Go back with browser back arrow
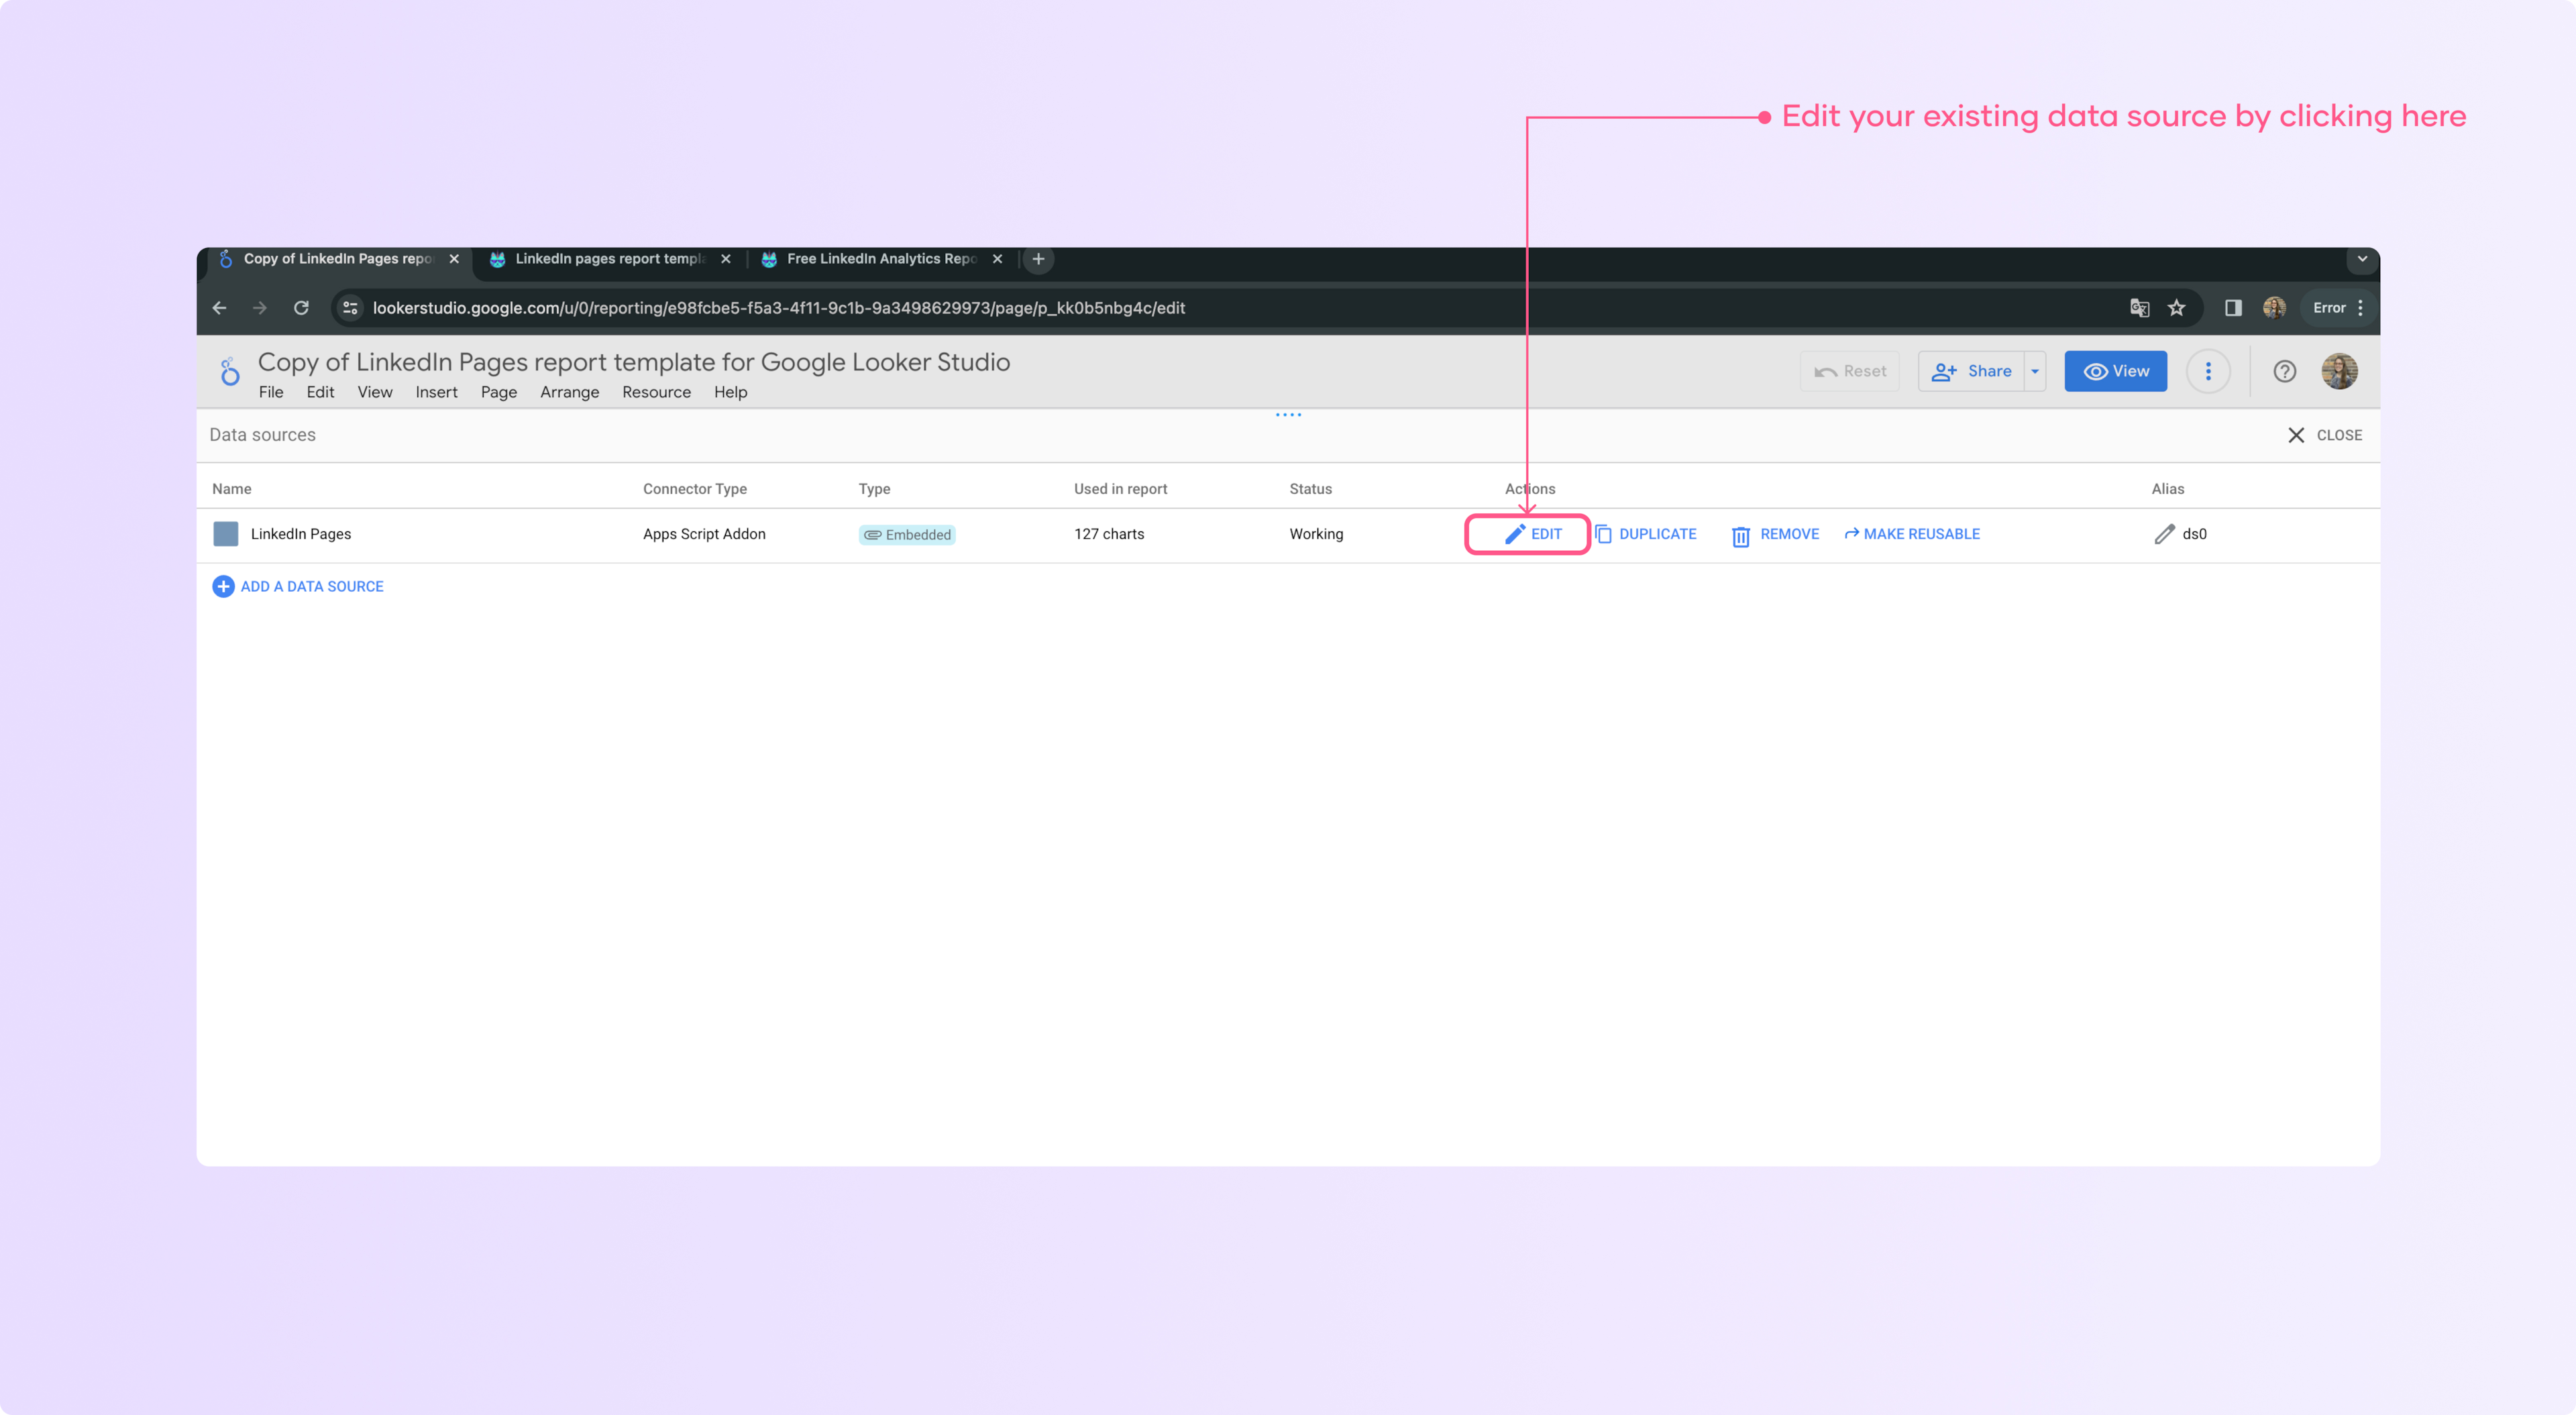 point(220,308)
